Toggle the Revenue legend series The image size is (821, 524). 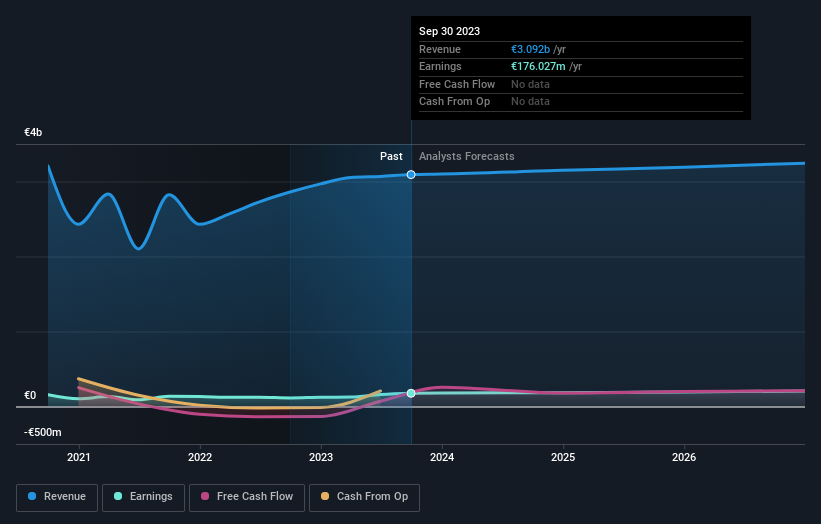coord(57,497)
